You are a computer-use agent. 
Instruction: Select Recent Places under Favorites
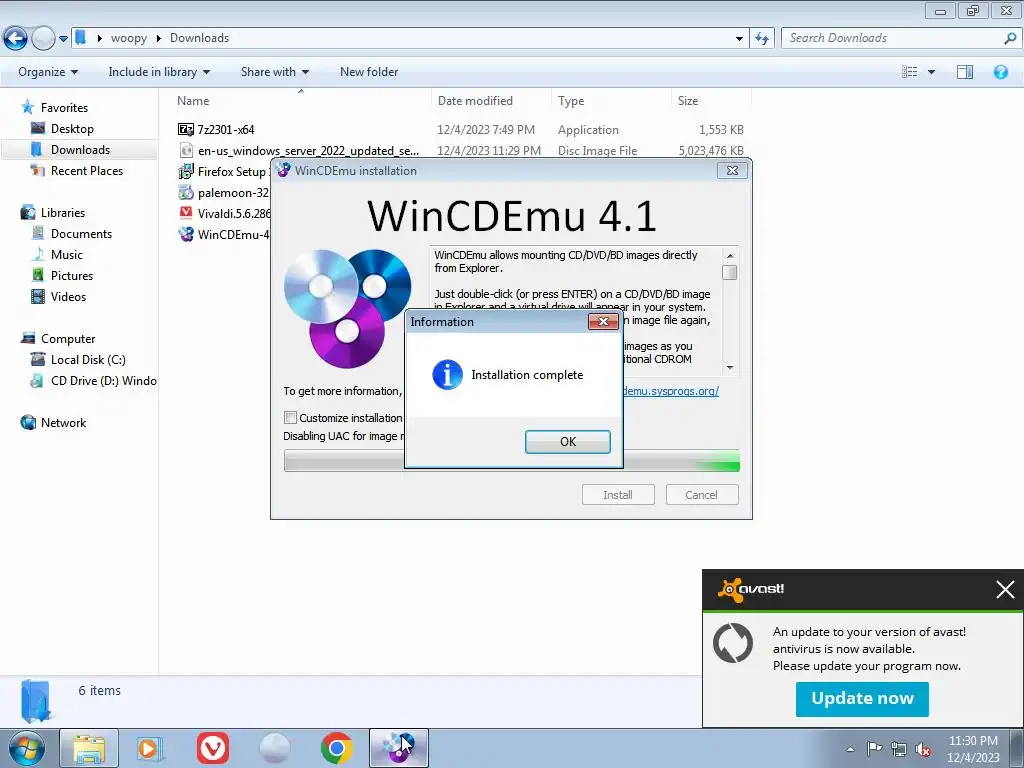(x=86, y=170)
